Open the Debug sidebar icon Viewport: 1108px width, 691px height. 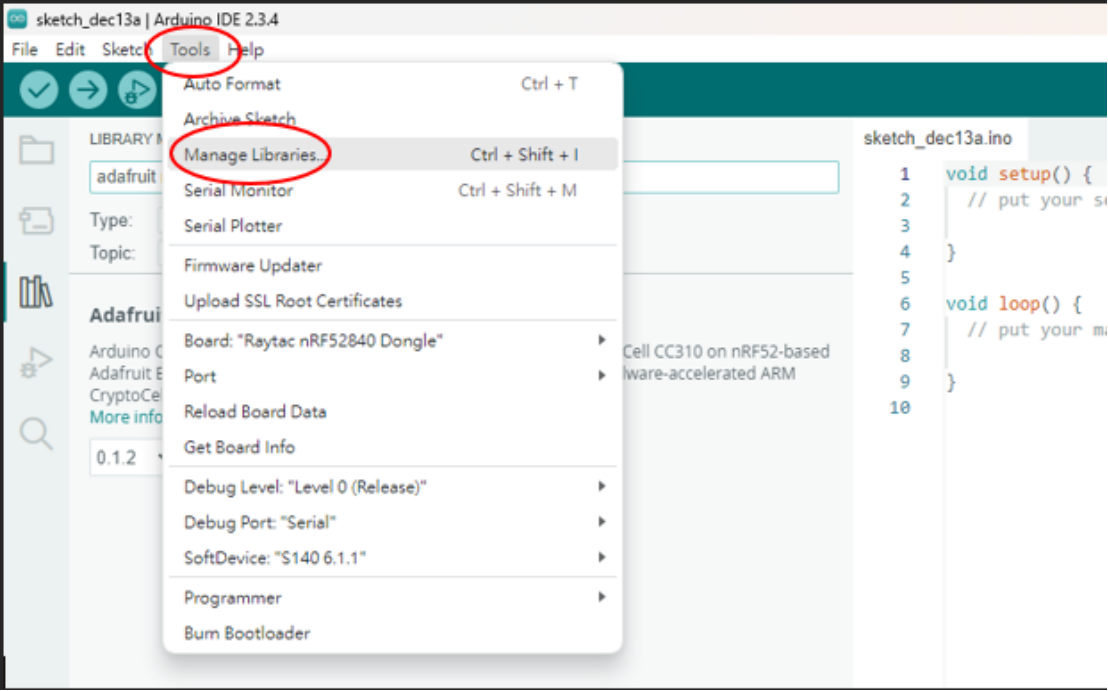[36, 362]
